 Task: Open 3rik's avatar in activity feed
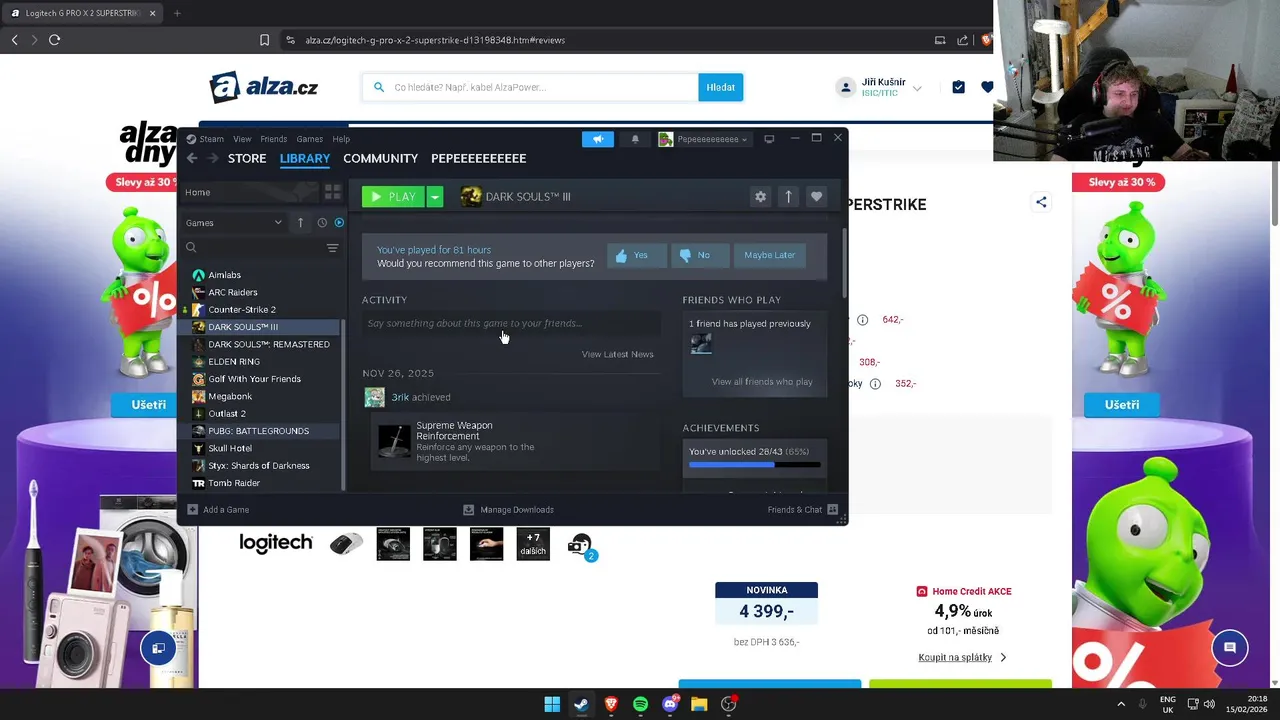[374, 397]
